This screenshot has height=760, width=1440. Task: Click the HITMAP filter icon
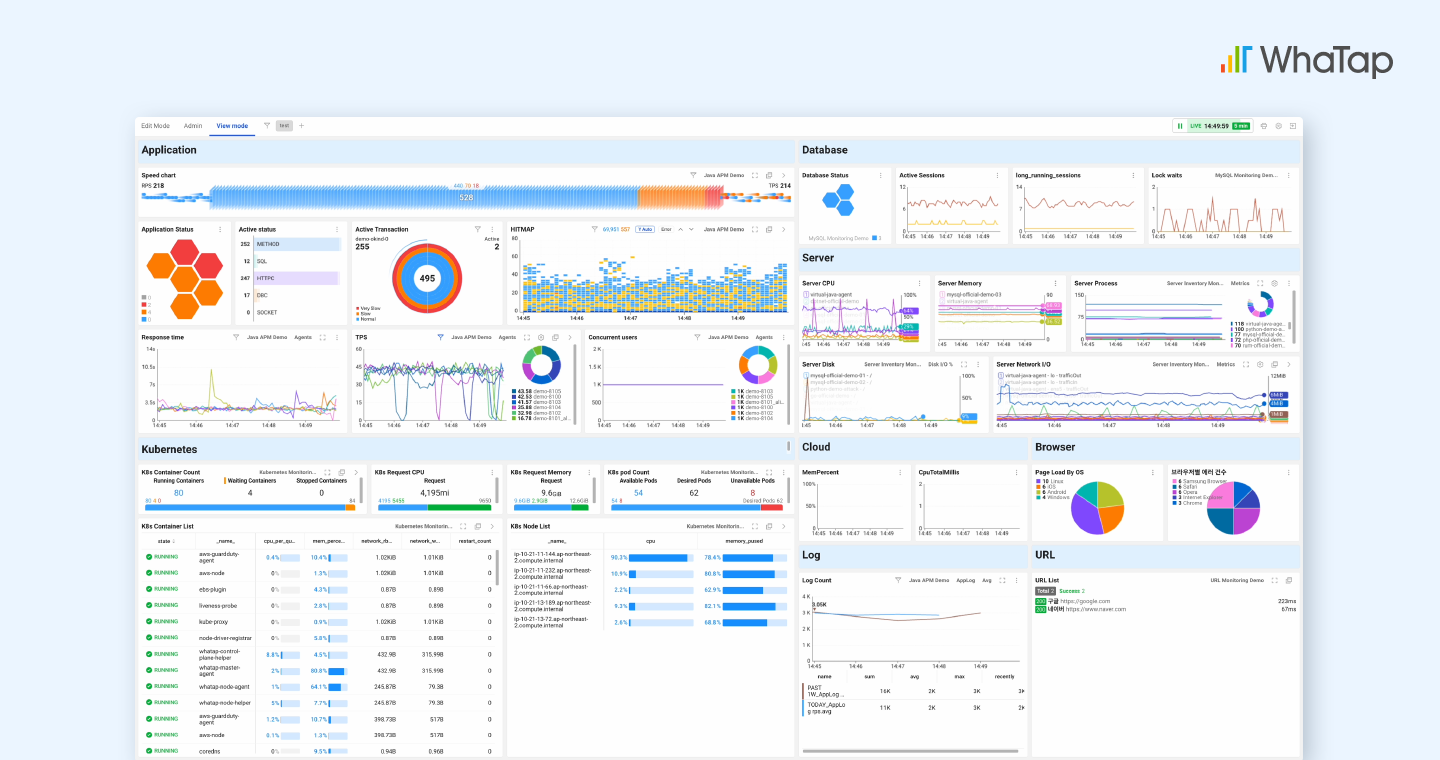[x=594, y=229]
